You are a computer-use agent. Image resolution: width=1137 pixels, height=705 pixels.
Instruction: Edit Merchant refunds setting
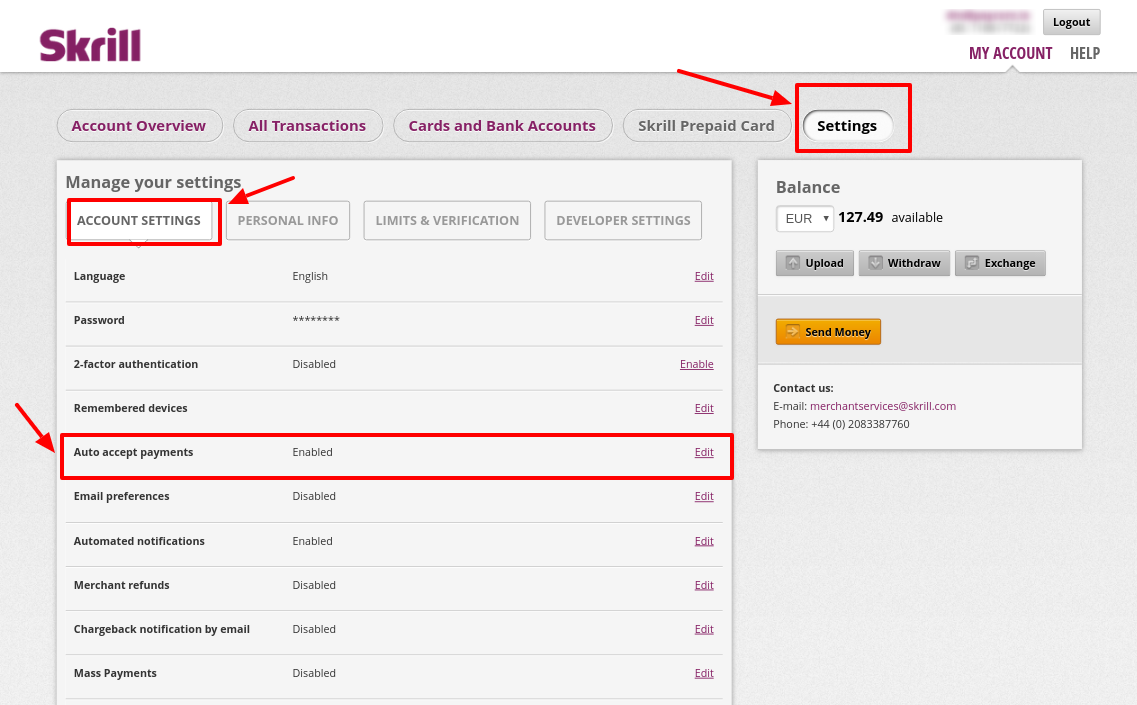point(704,585)
